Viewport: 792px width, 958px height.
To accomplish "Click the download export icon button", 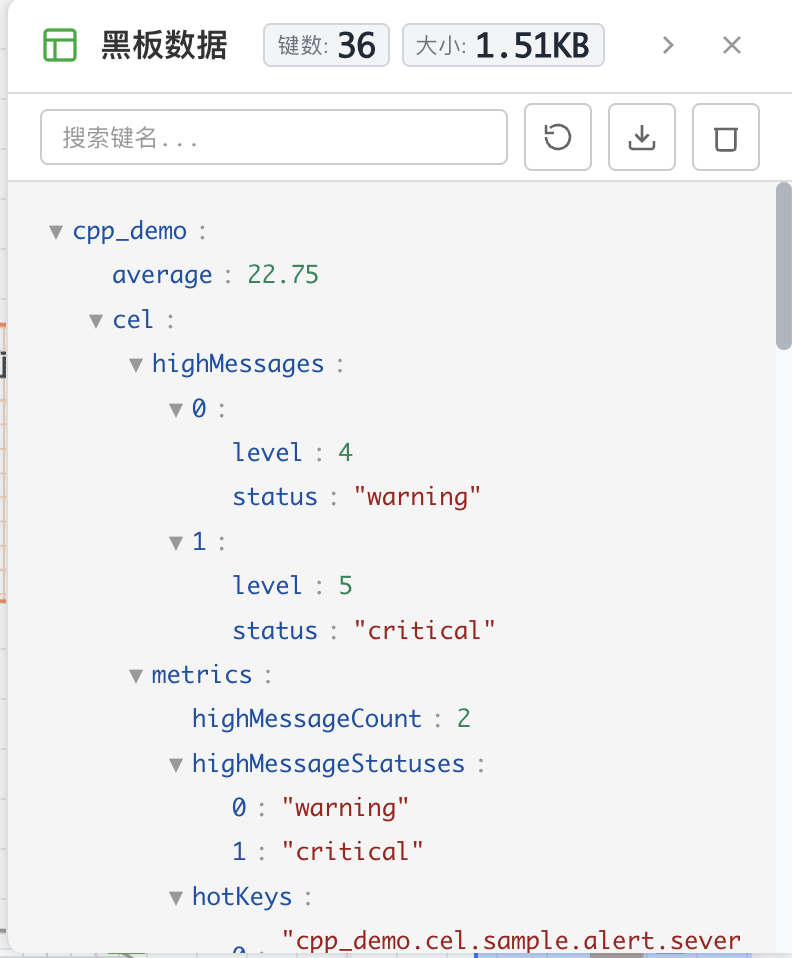I will tap(642, 137).
